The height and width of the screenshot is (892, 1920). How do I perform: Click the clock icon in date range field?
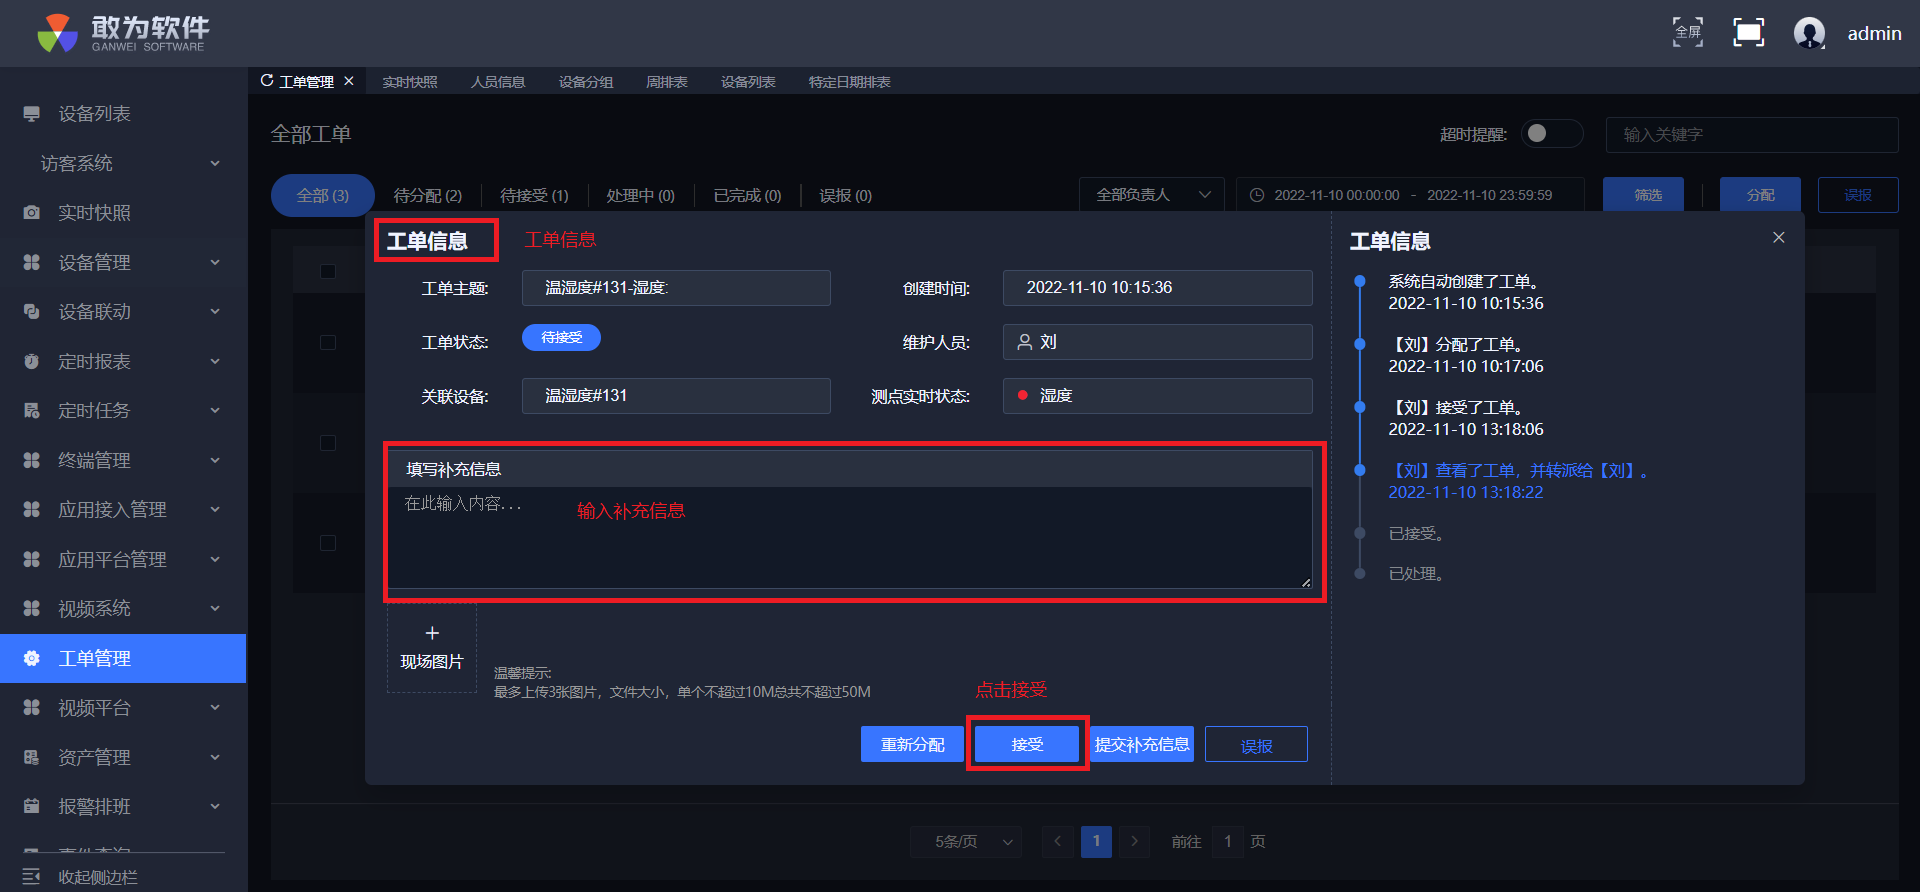[1257, 195]
